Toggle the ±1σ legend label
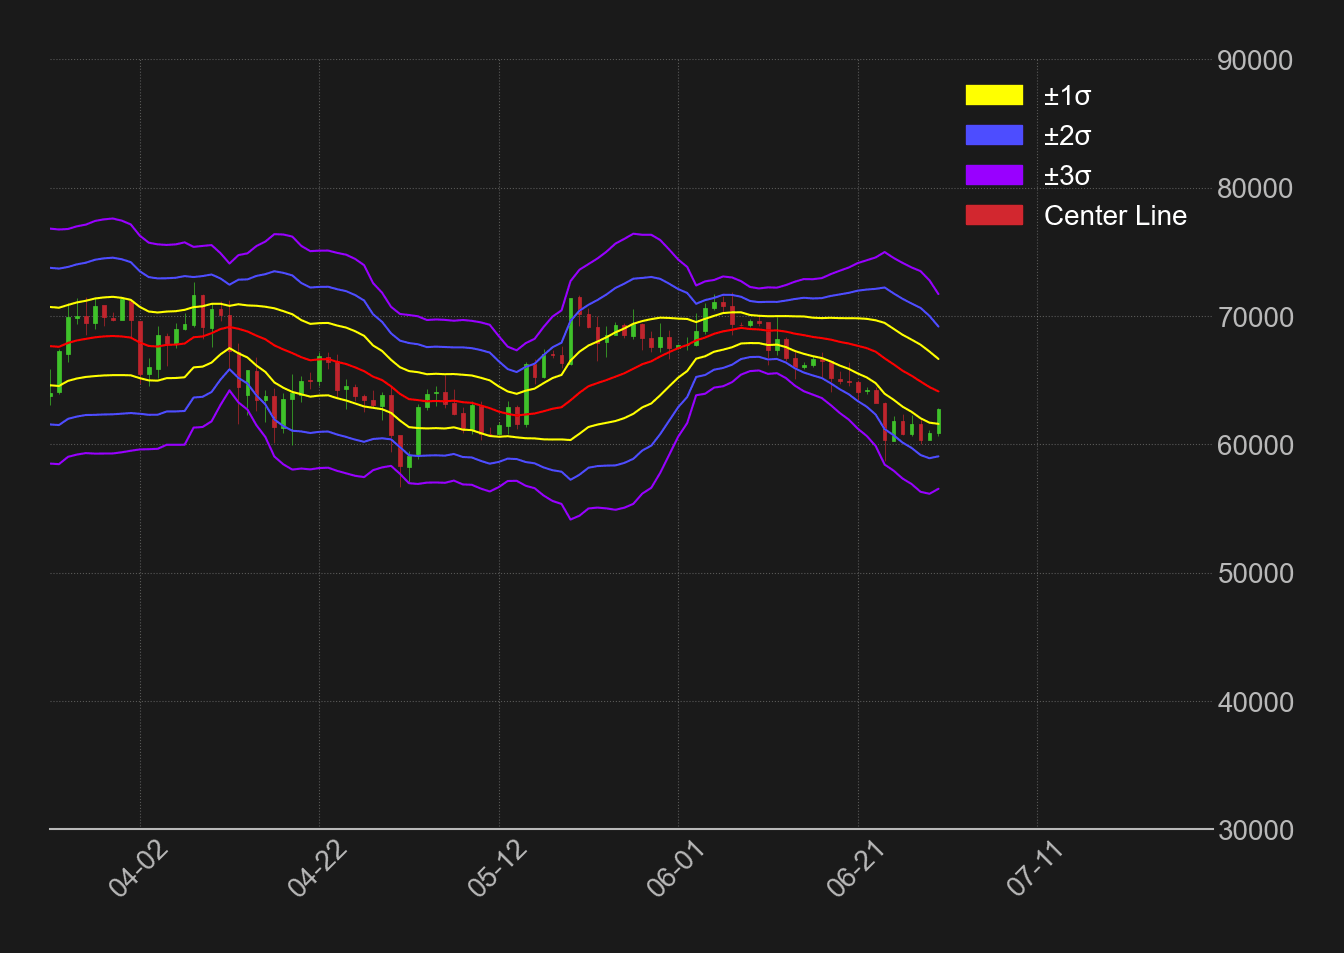Image resolution: width=1344 pixels, height=953 pixels. [x=1067, y=96]
